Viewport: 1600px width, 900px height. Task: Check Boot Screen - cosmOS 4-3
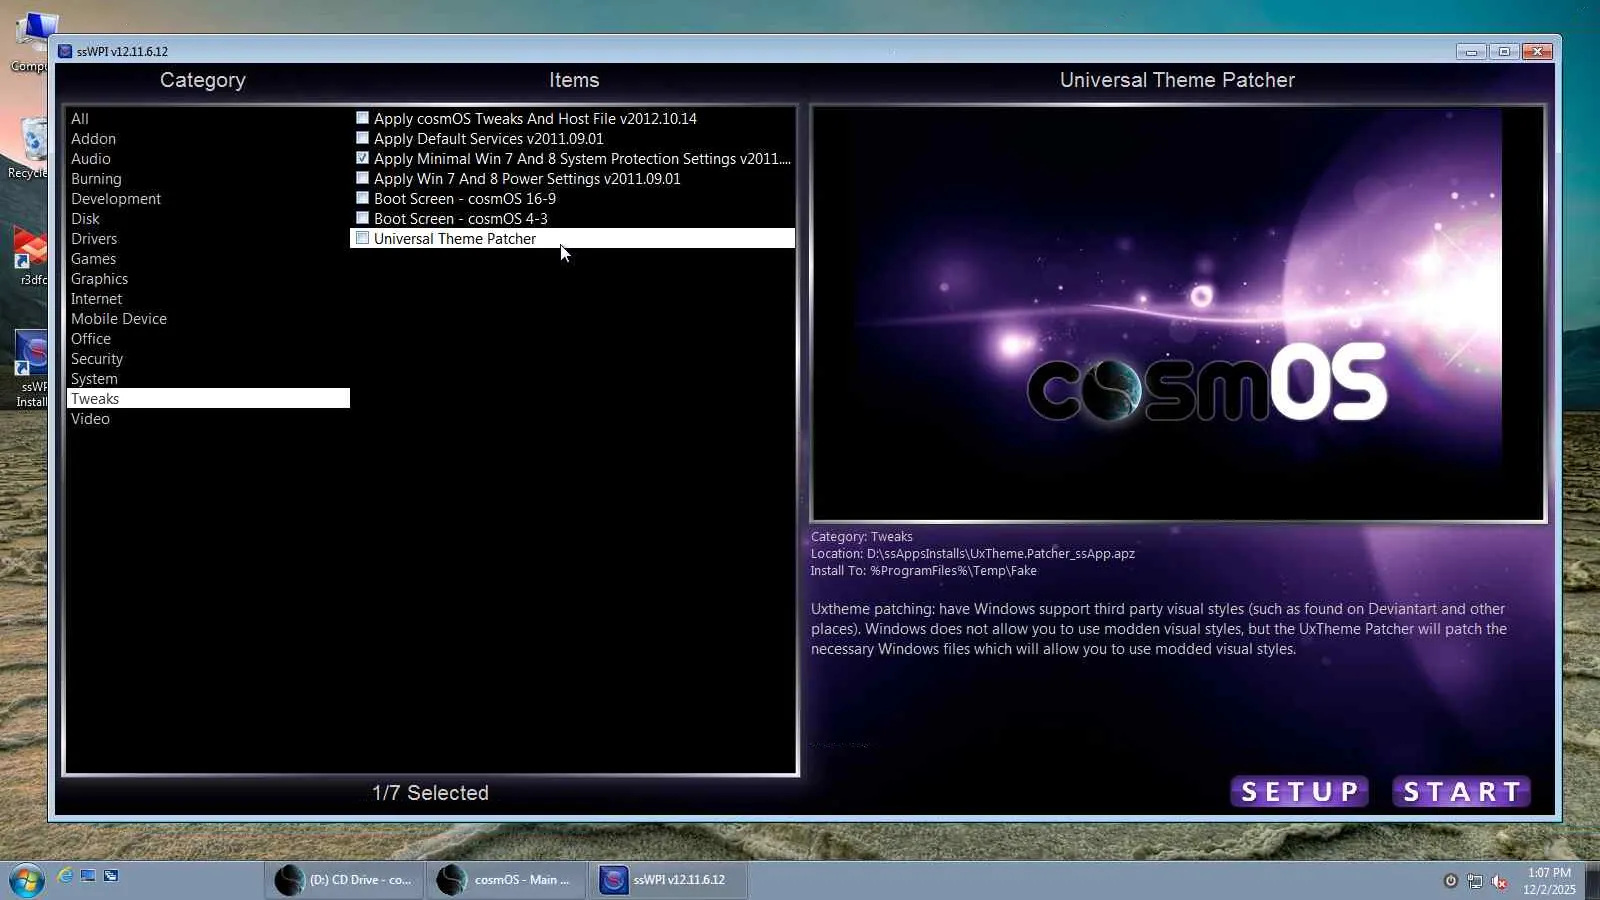362,218
